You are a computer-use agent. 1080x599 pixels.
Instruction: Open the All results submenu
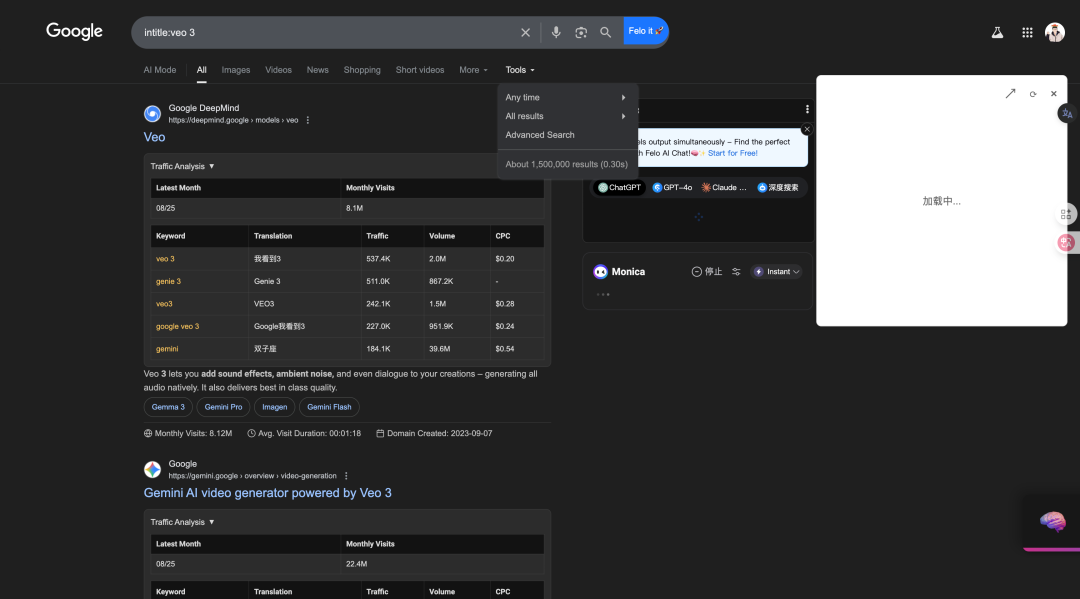566,116
